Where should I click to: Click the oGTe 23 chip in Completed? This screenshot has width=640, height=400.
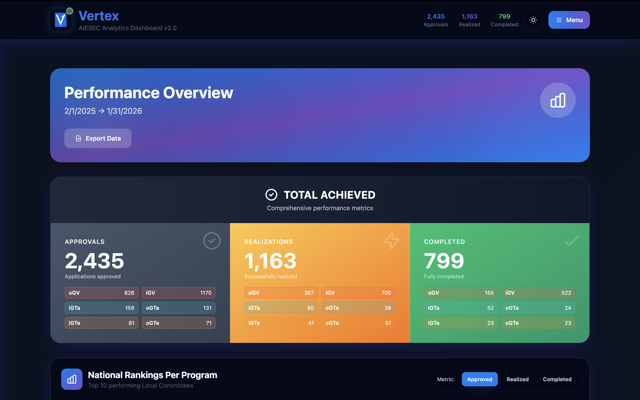538,323
